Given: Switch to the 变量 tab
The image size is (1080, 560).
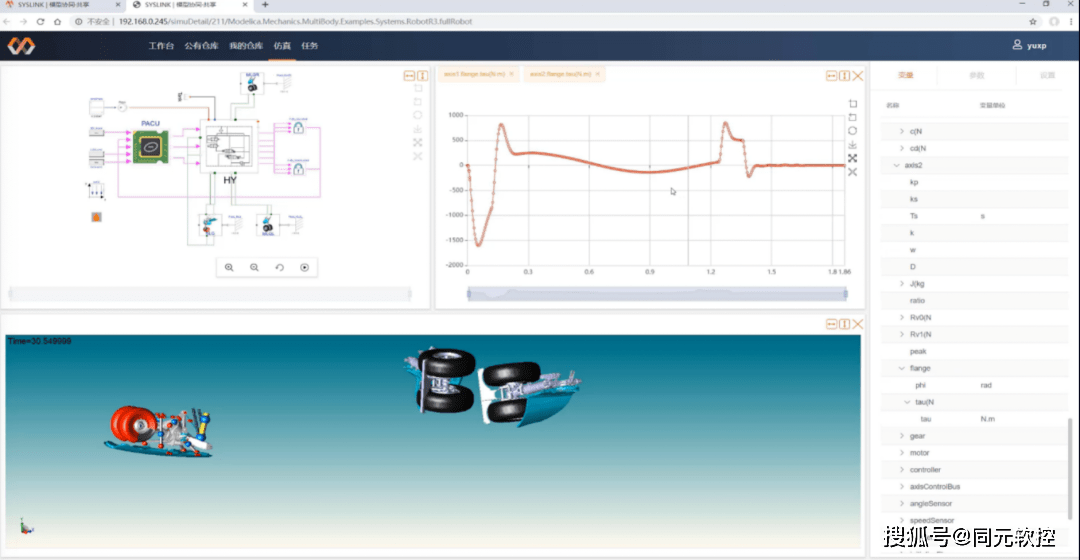Looking at the screenshot, I should click(906, 76).
